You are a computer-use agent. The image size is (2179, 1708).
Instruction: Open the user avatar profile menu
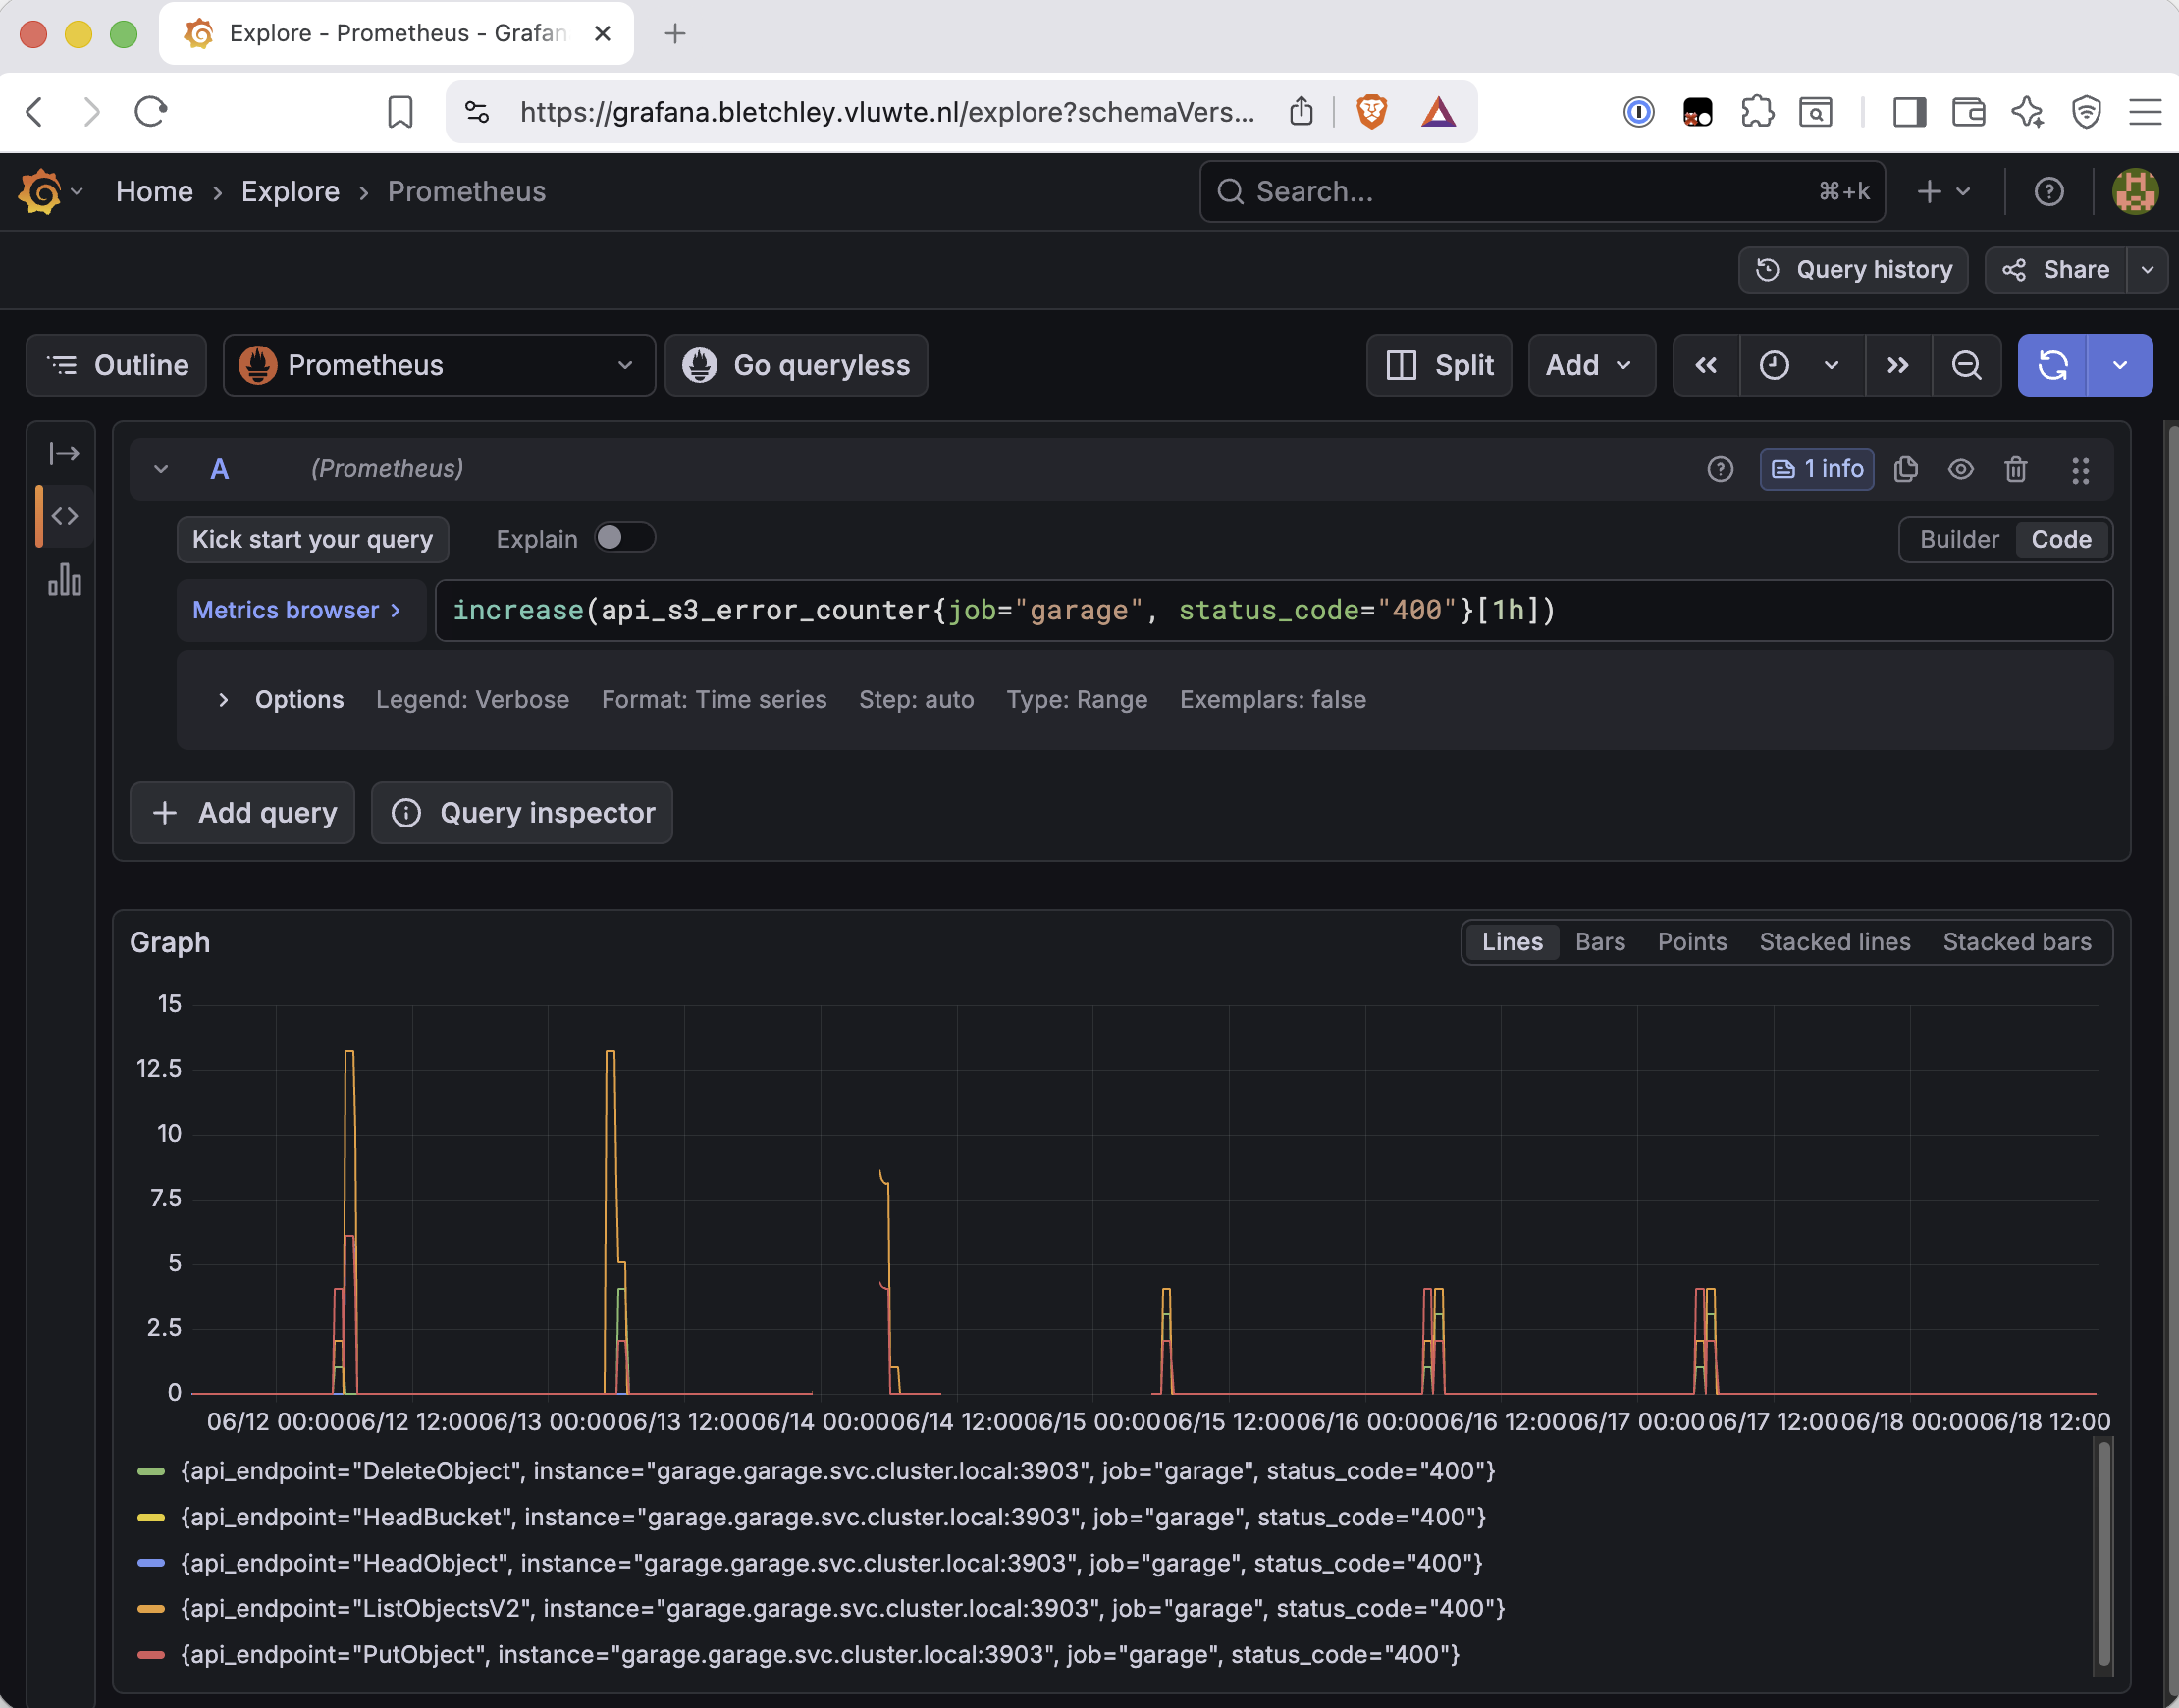2135,191
